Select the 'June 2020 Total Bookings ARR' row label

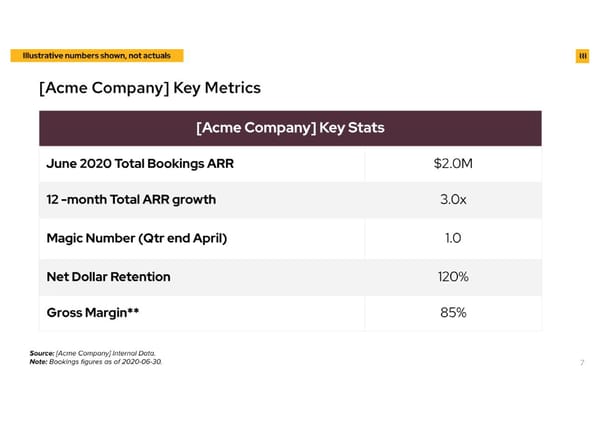point(140,164)
